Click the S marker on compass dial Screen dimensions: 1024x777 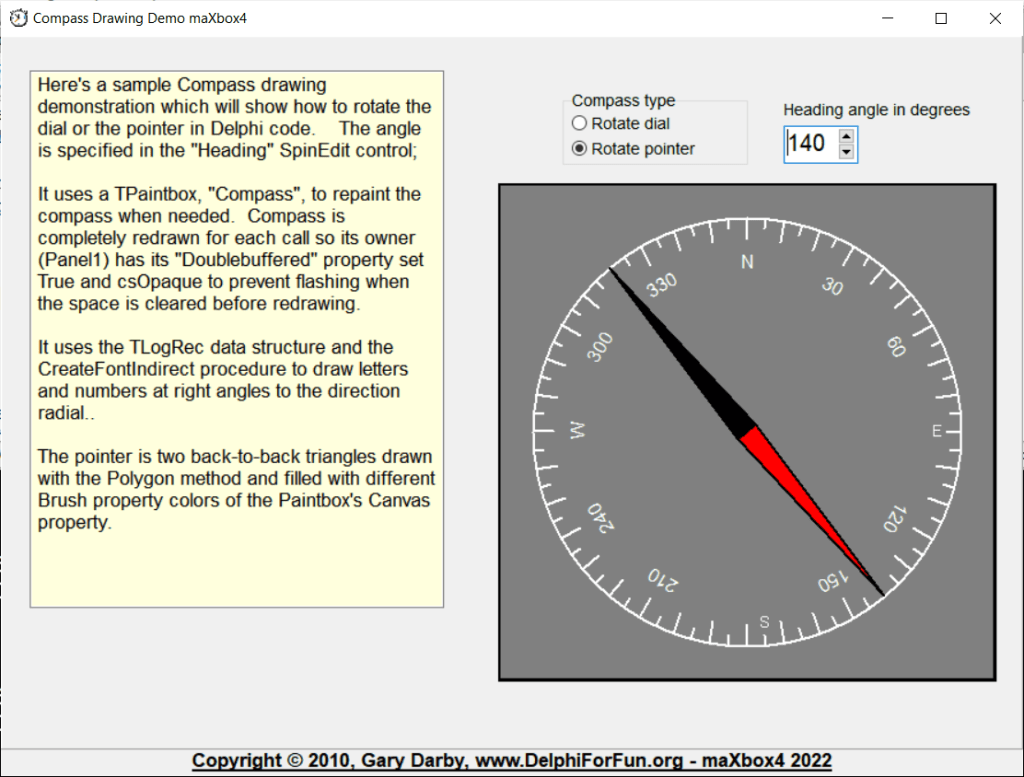pyautogui.click(x=765, y=622)
